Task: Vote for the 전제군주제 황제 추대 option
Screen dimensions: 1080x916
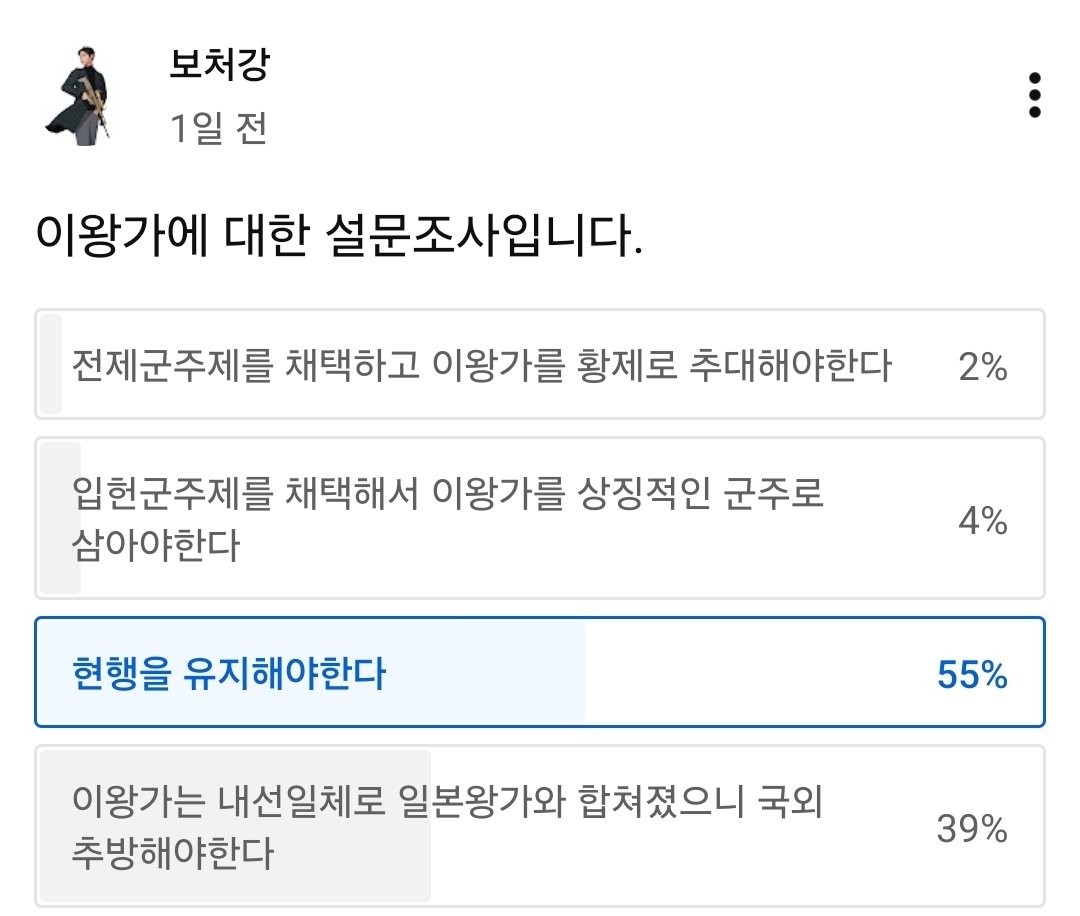Action: coord(480,366)
